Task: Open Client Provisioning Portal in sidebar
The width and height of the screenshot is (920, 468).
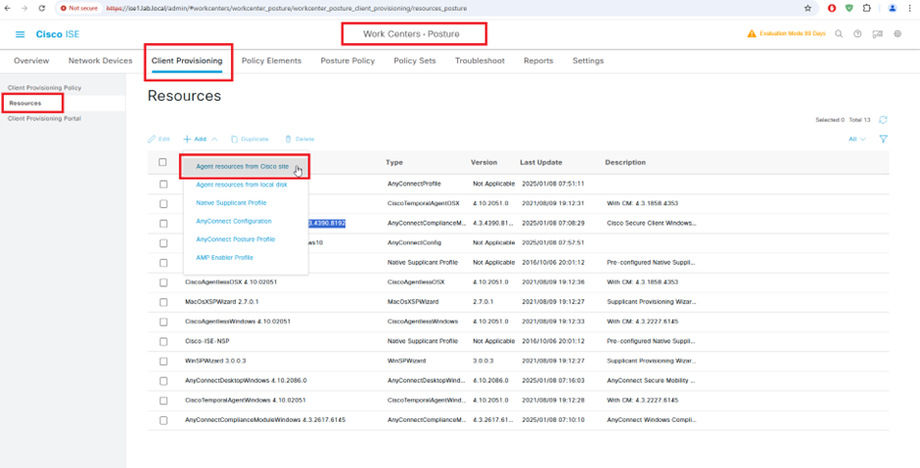Action: pyautogui.click(x=43, y=118)
